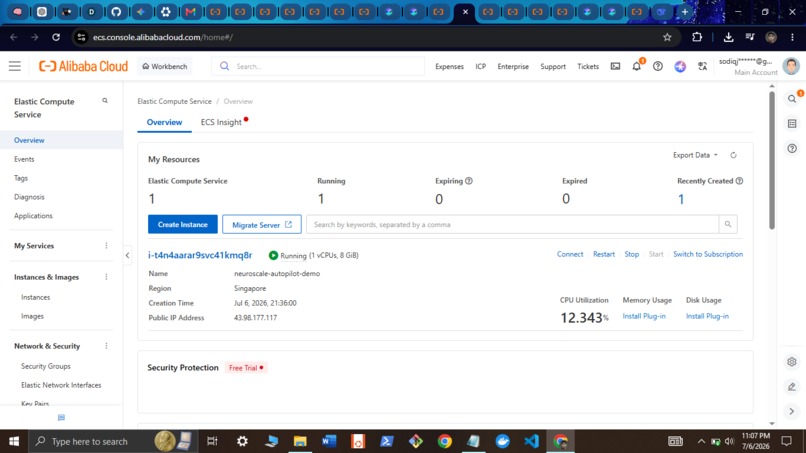The height and width of the screenshot is (453, 806).
Task: Open browser extensions puzzle icon
Action: pos(697,37)
